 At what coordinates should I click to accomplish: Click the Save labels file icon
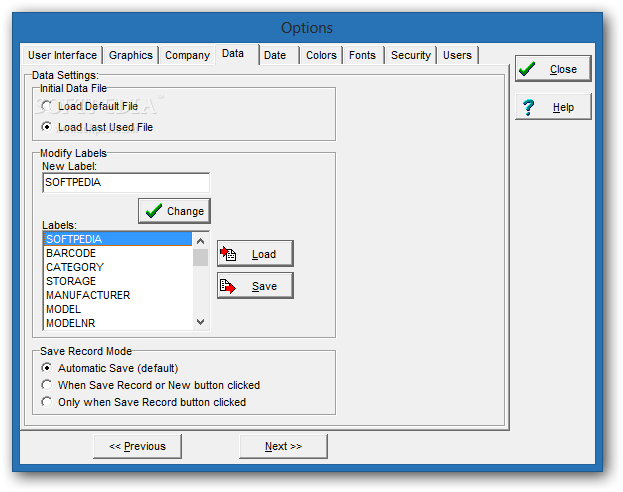point(228,286)
